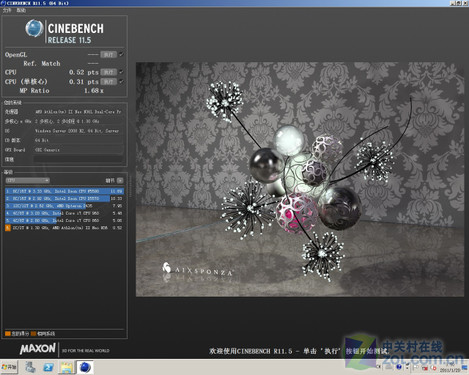The image size is (469, 375).
Task: Open the Help menu in the menu bar
Action: pos(21,10)
